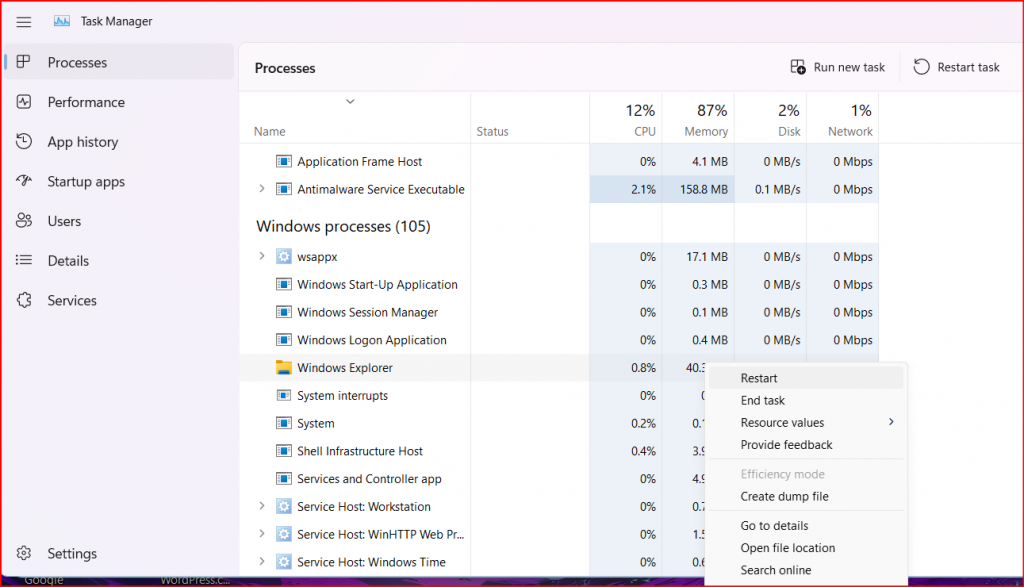Screen dimensions: 1024x587
Task: Expand Service Host: Windows Time
Action: click(x=262, y=562)
